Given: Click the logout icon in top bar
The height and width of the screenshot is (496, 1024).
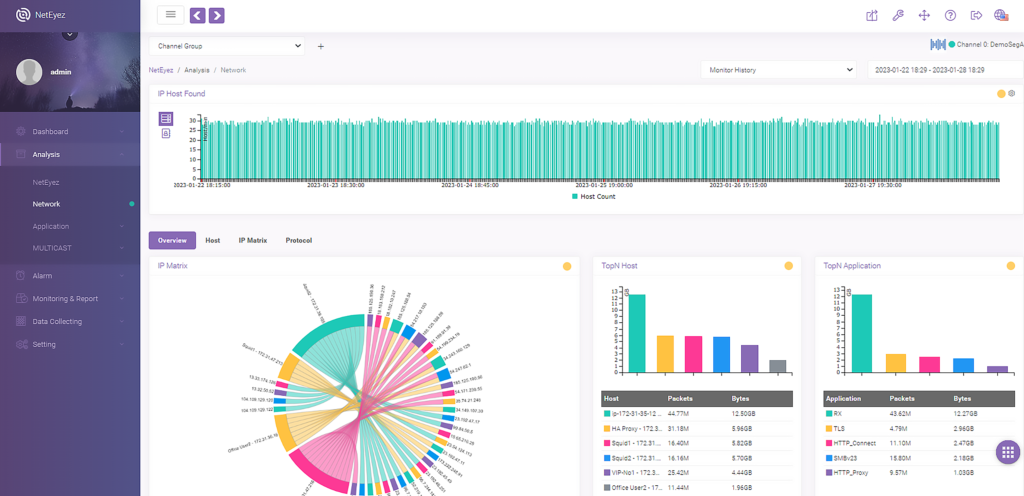Looking at the screenshot, I should (976, 16).
